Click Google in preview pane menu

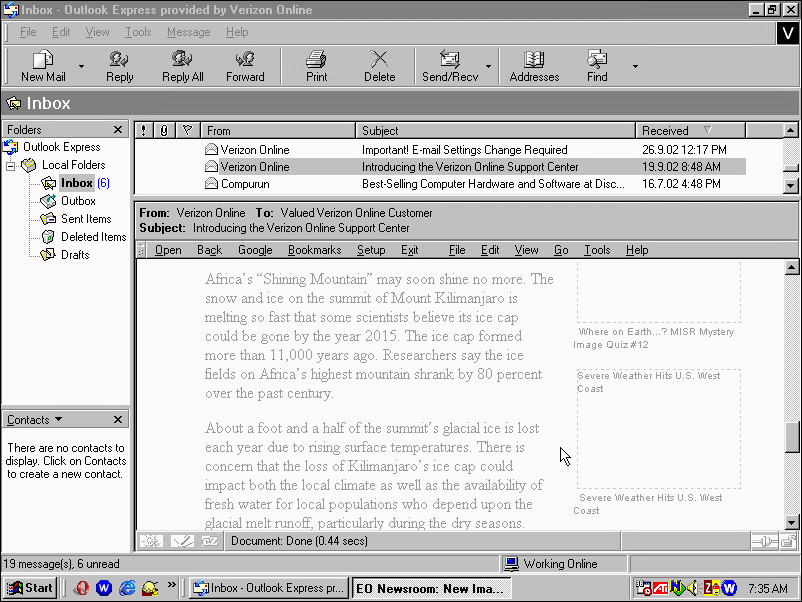255,250
